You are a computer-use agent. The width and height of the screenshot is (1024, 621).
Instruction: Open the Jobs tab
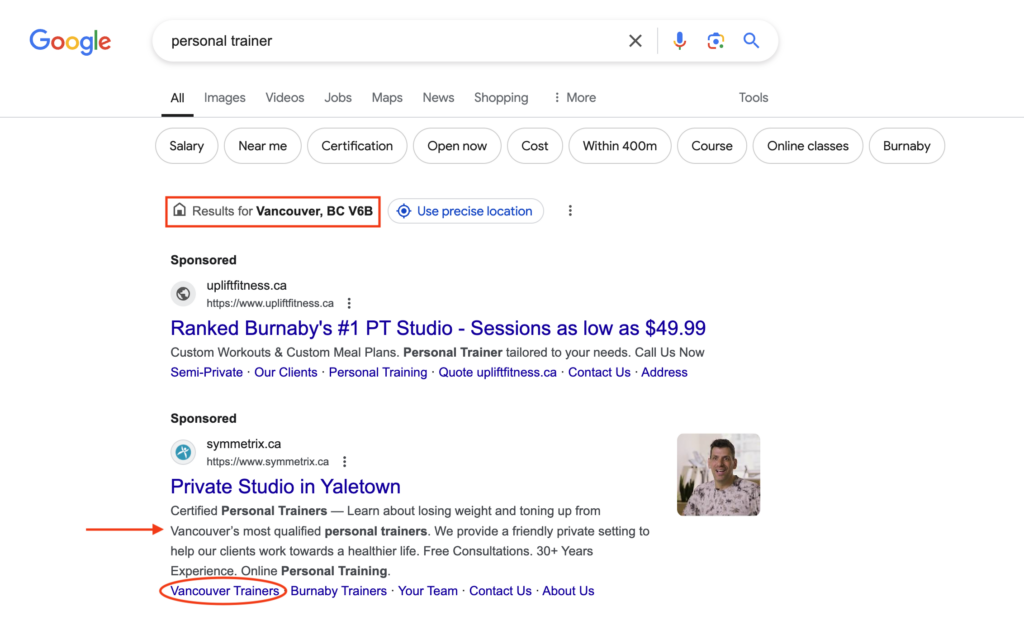pos(338,98)
